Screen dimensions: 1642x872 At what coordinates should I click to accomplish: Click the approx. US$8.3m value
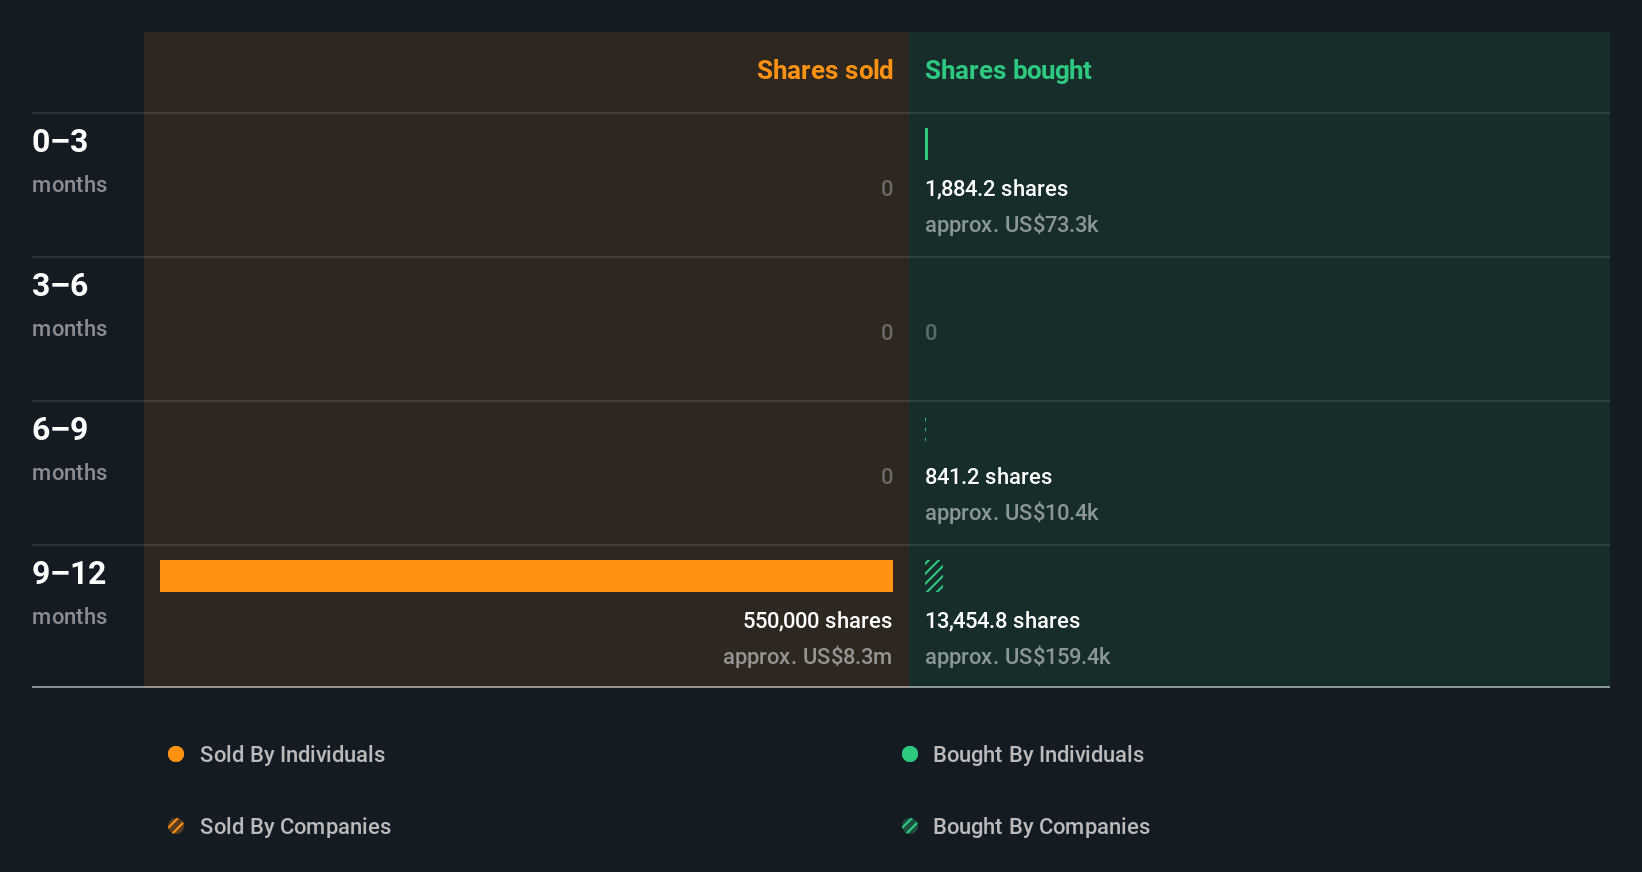coord(807,656)
